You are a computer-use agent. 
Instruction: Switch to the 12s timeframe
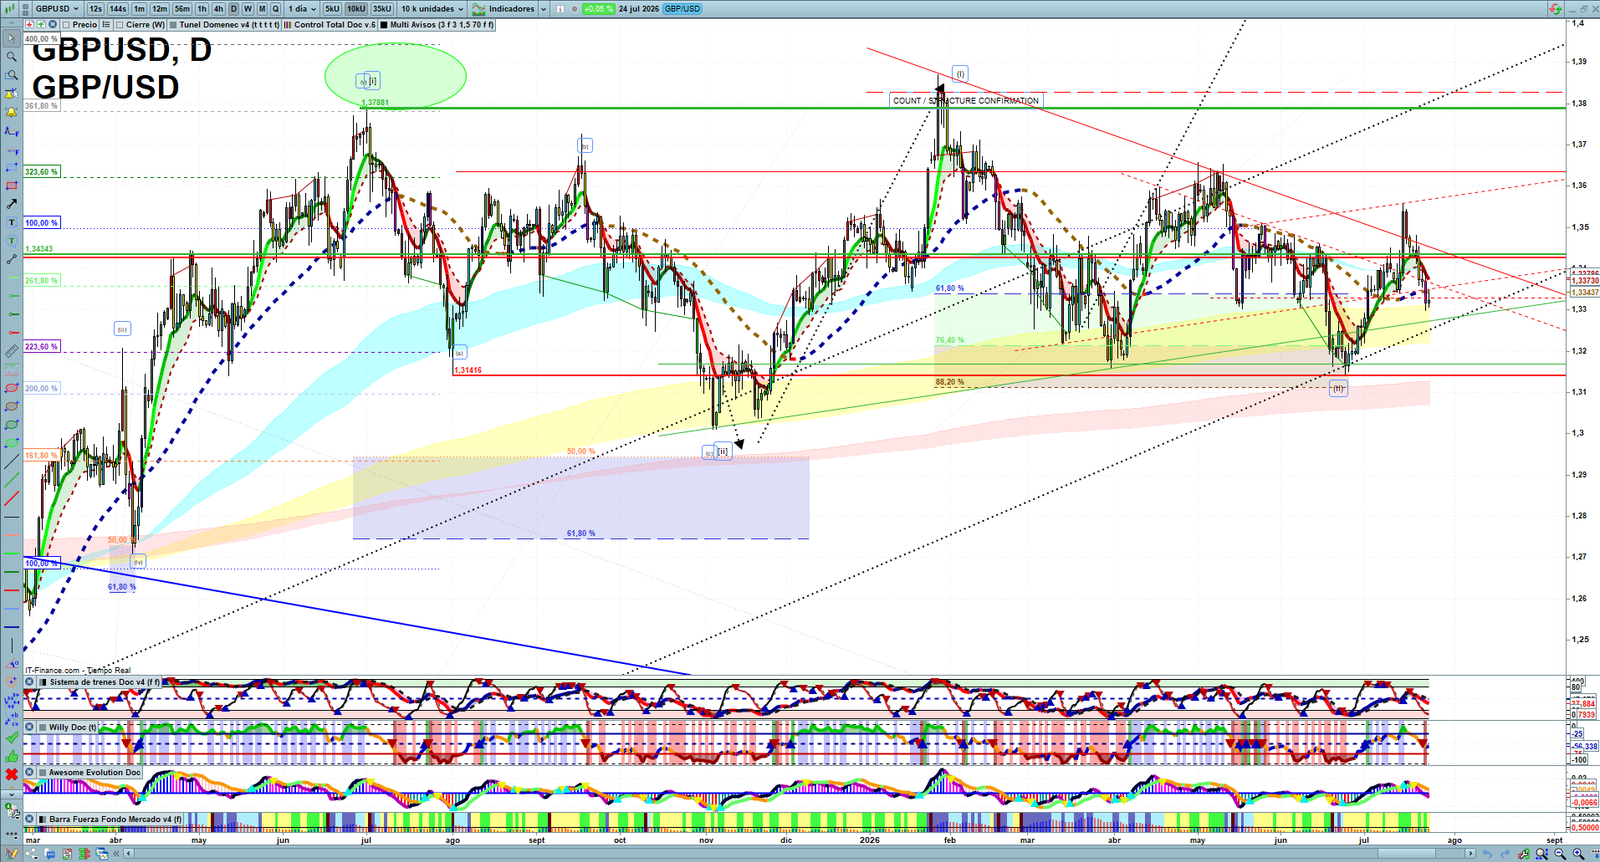(96, 9)
